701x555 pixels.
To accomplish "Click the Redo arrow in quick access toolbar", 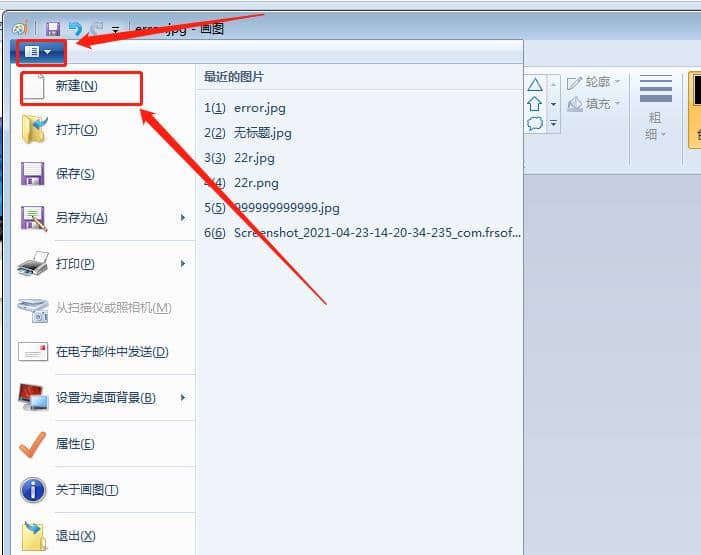I will (x=97, y=29).
